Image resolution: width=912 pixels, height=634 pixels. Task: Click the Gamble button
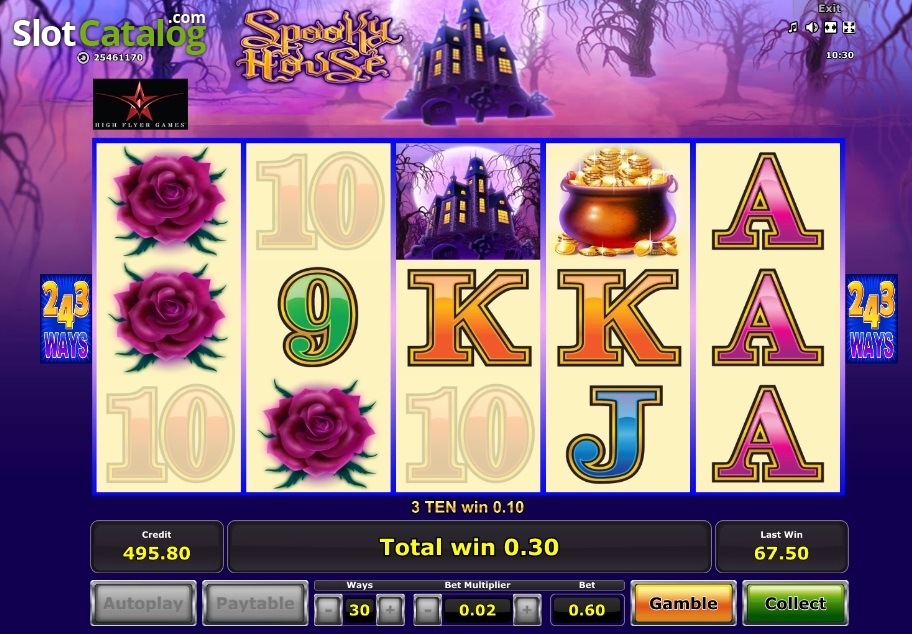pos(683,603)
